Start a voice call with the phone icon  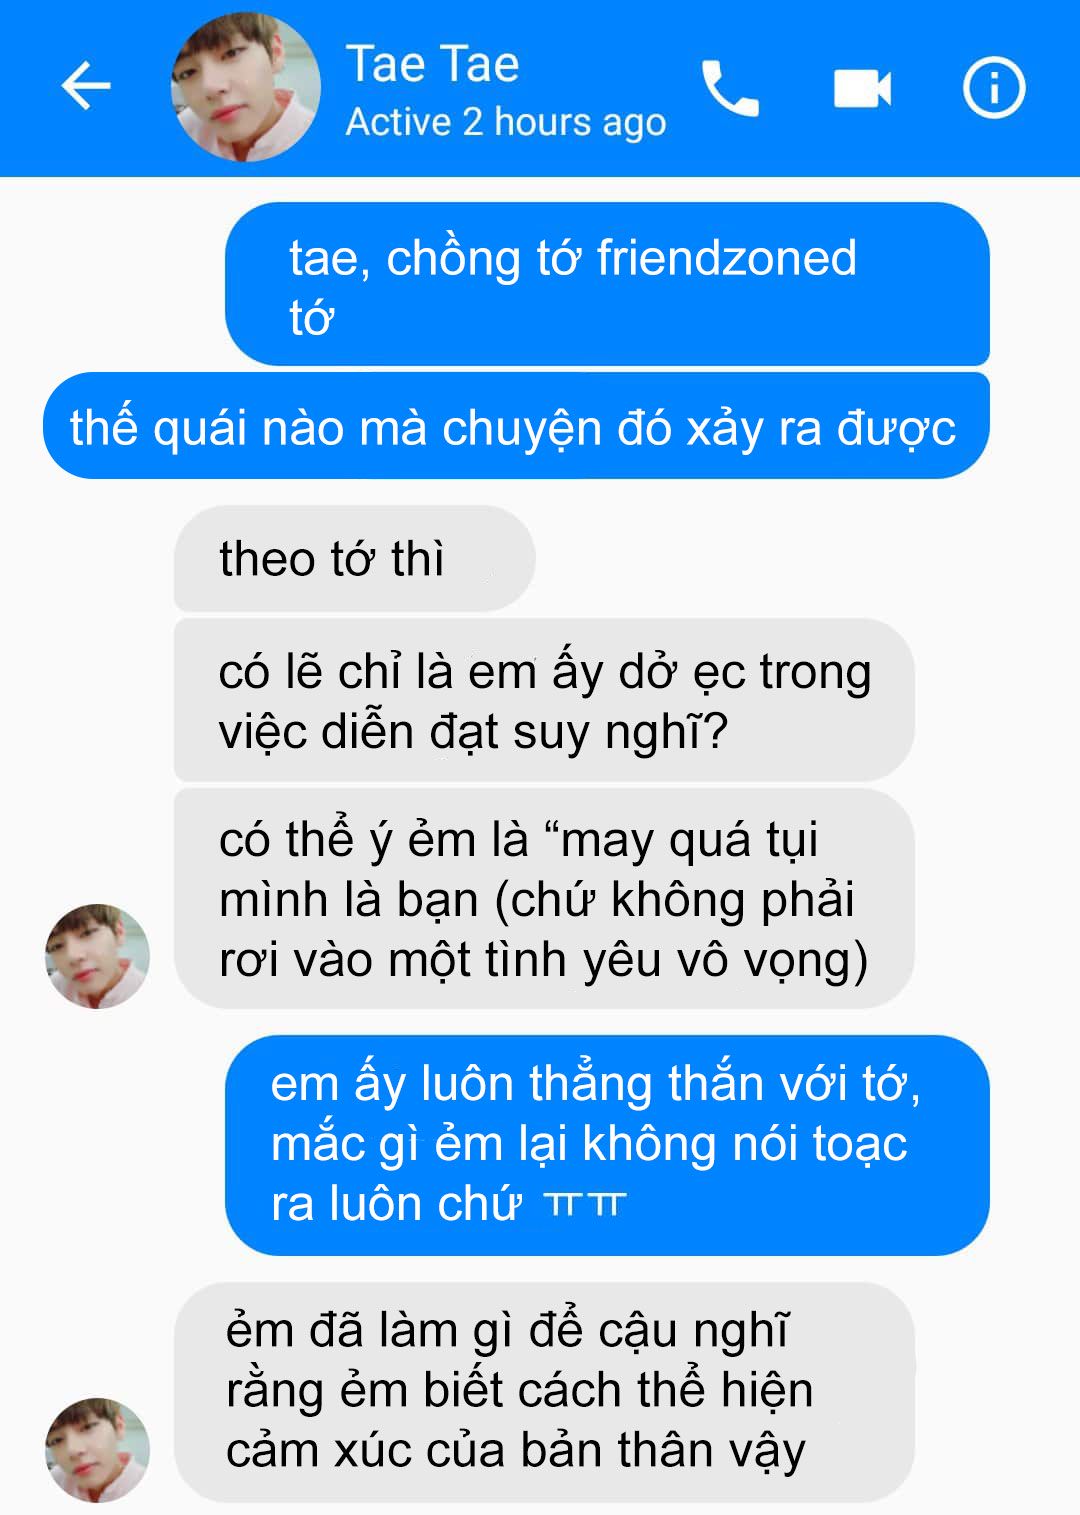(730, 88)
